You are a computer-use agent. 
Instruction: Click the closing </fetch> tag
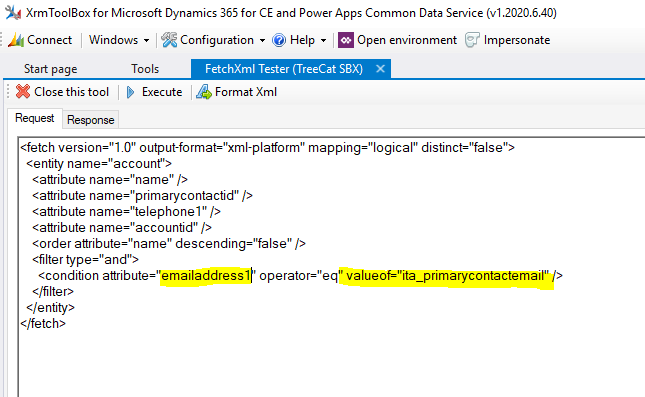point(43,324)
